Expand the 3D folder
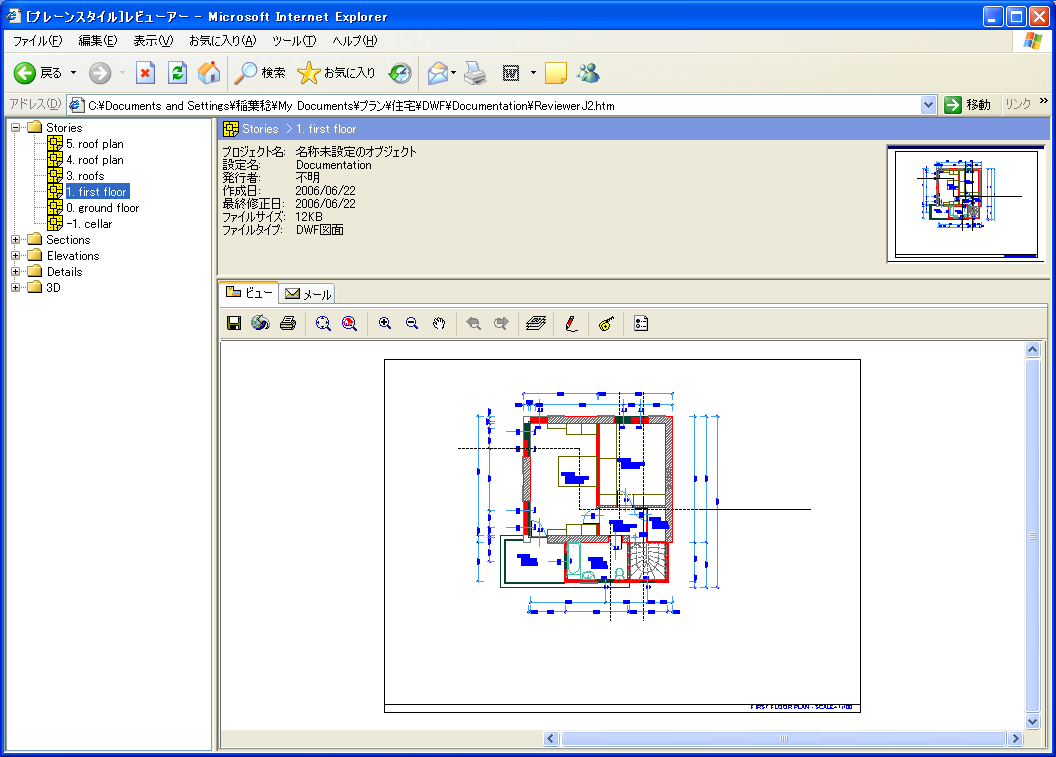Image resolution: width=1056 pixels, height=757 pixels. pos(16,287)
